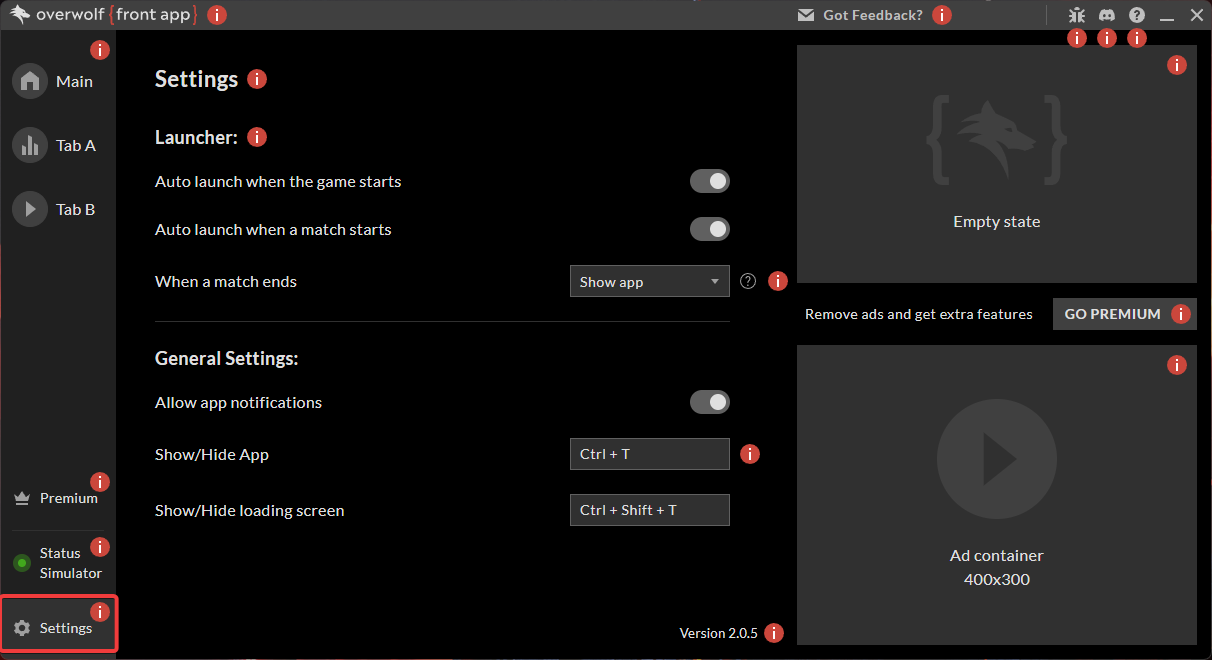Toggle Auto launch when the game starts

[710, 181]
